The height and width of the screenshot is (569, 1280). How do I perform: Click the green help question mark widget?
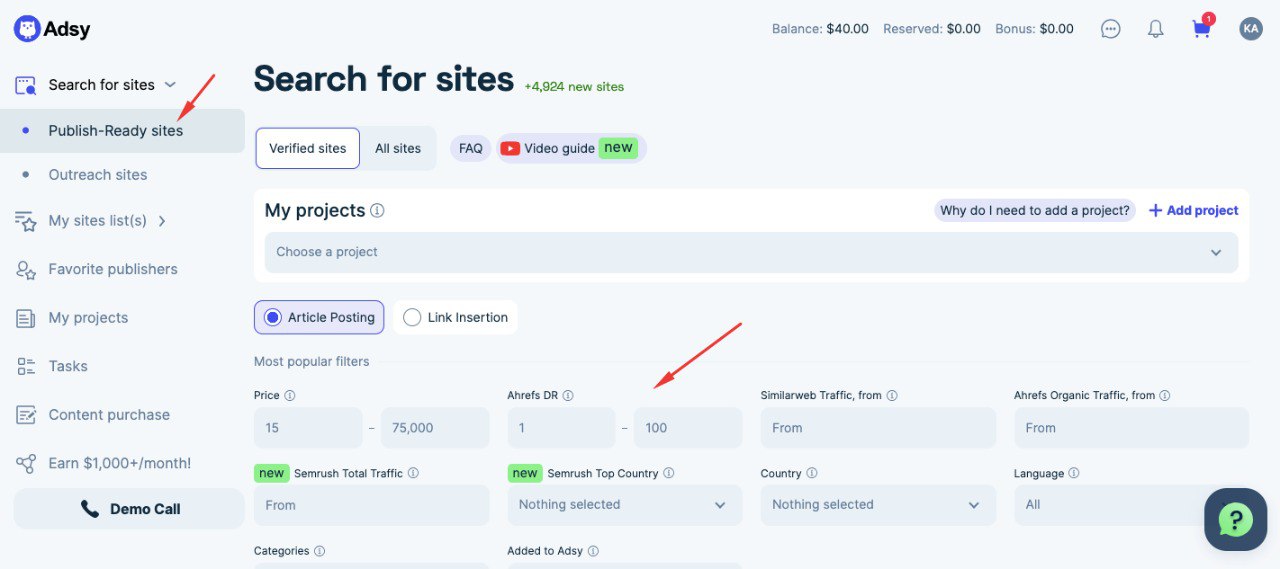(x=1235, y=519)
